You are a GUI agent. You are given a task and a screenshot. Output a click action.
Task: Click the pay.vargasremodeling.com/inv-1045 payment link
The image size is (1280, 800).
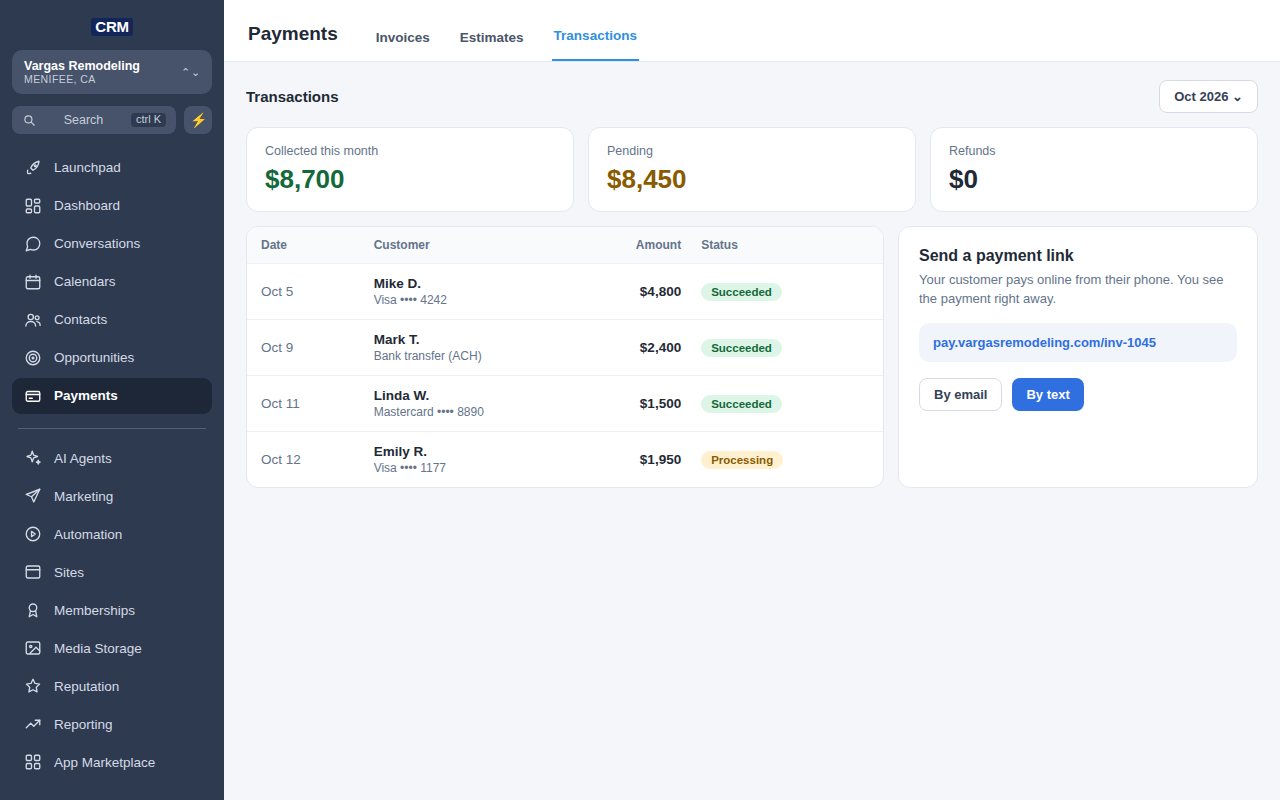1044,343
